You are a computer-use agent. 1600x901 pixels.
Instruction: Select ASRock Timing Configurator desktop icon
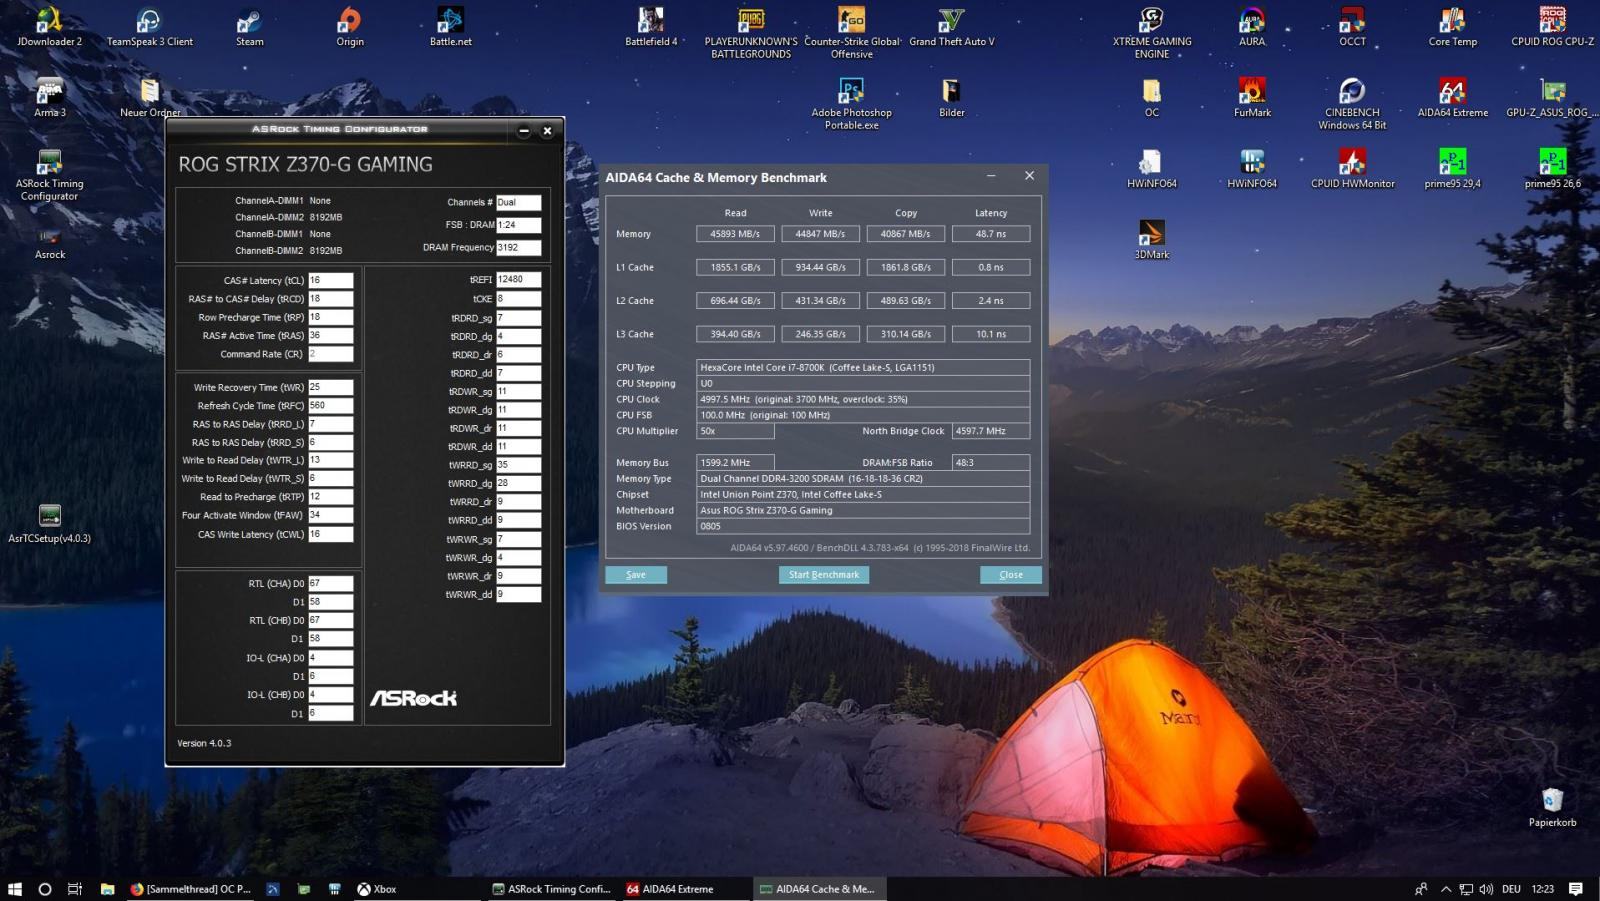(49, 175)
